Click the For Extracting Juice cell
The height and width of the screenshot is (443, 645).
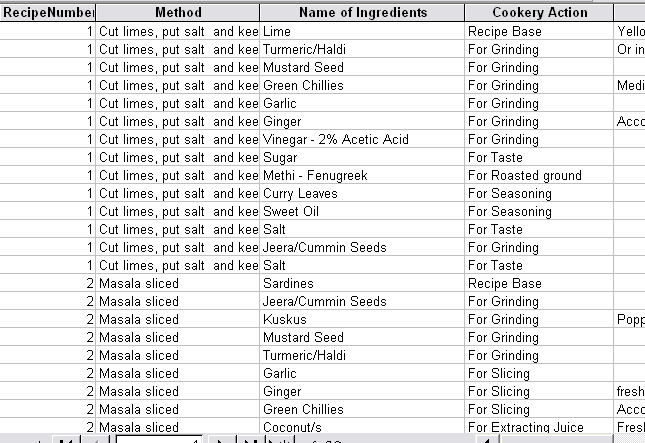tap(539, 427)
